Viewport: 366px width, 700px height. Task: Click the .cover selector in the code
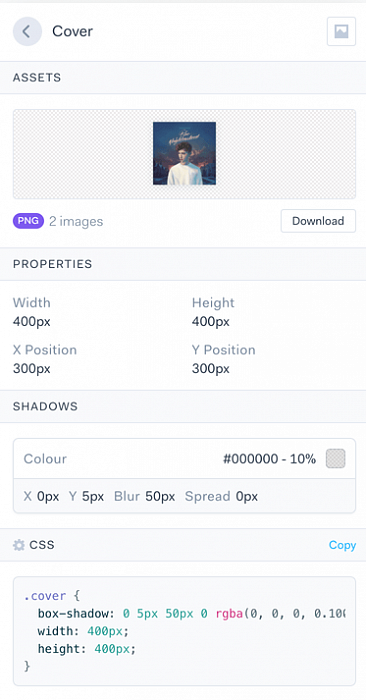tap(45, 596)
